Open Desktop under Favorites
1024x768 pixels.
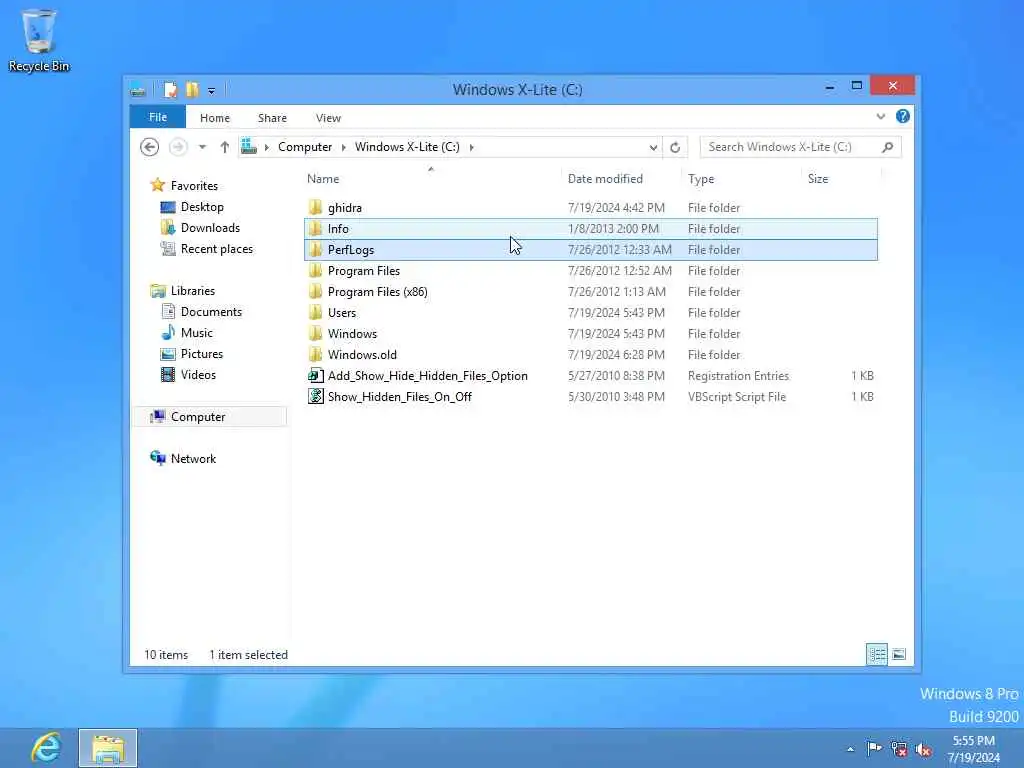pos(202,207)
